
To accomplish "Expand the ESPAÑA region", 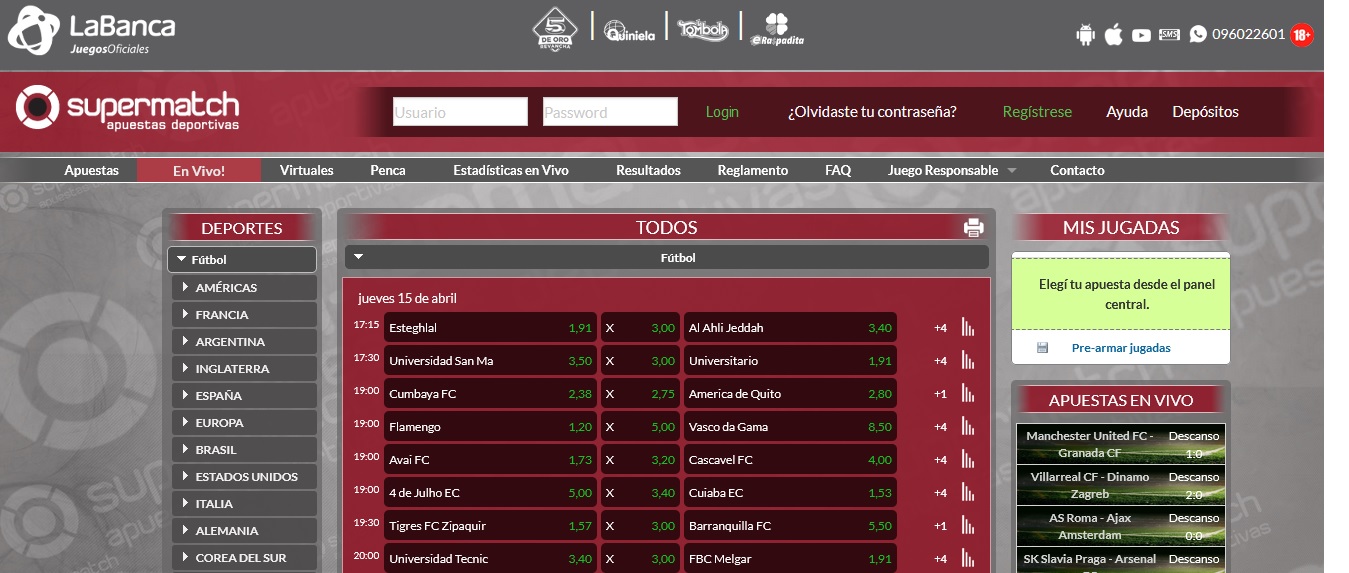I will click(244, 395).
